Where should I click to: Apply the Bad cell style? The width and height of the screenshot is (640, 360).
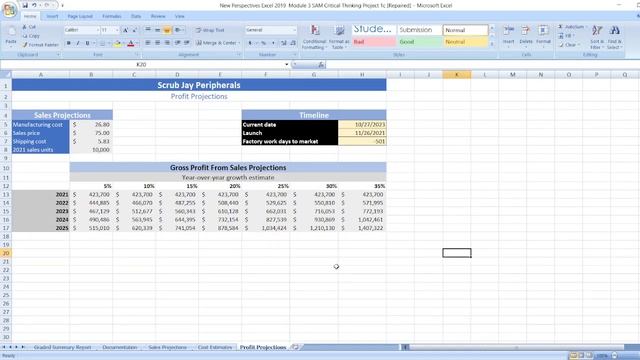pyautogui.click(x=374, y=42)
